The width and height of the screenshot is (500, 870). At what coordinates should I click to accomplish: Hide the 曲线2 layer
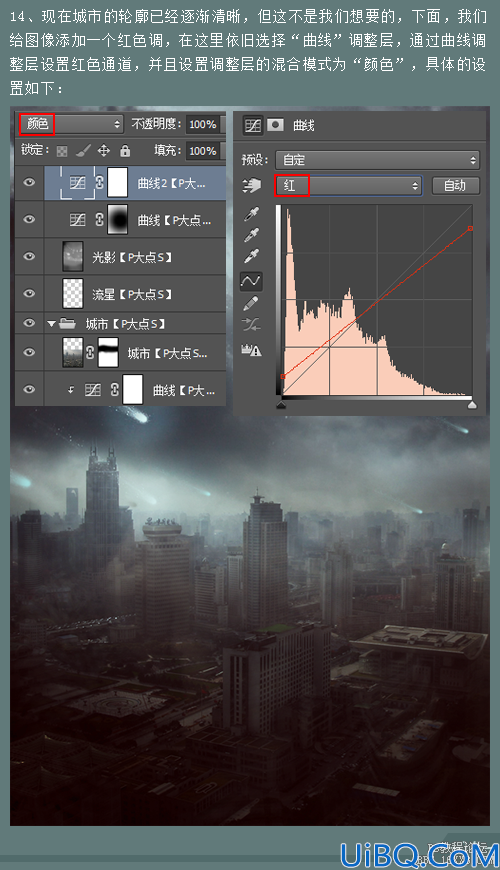[29, 183]
